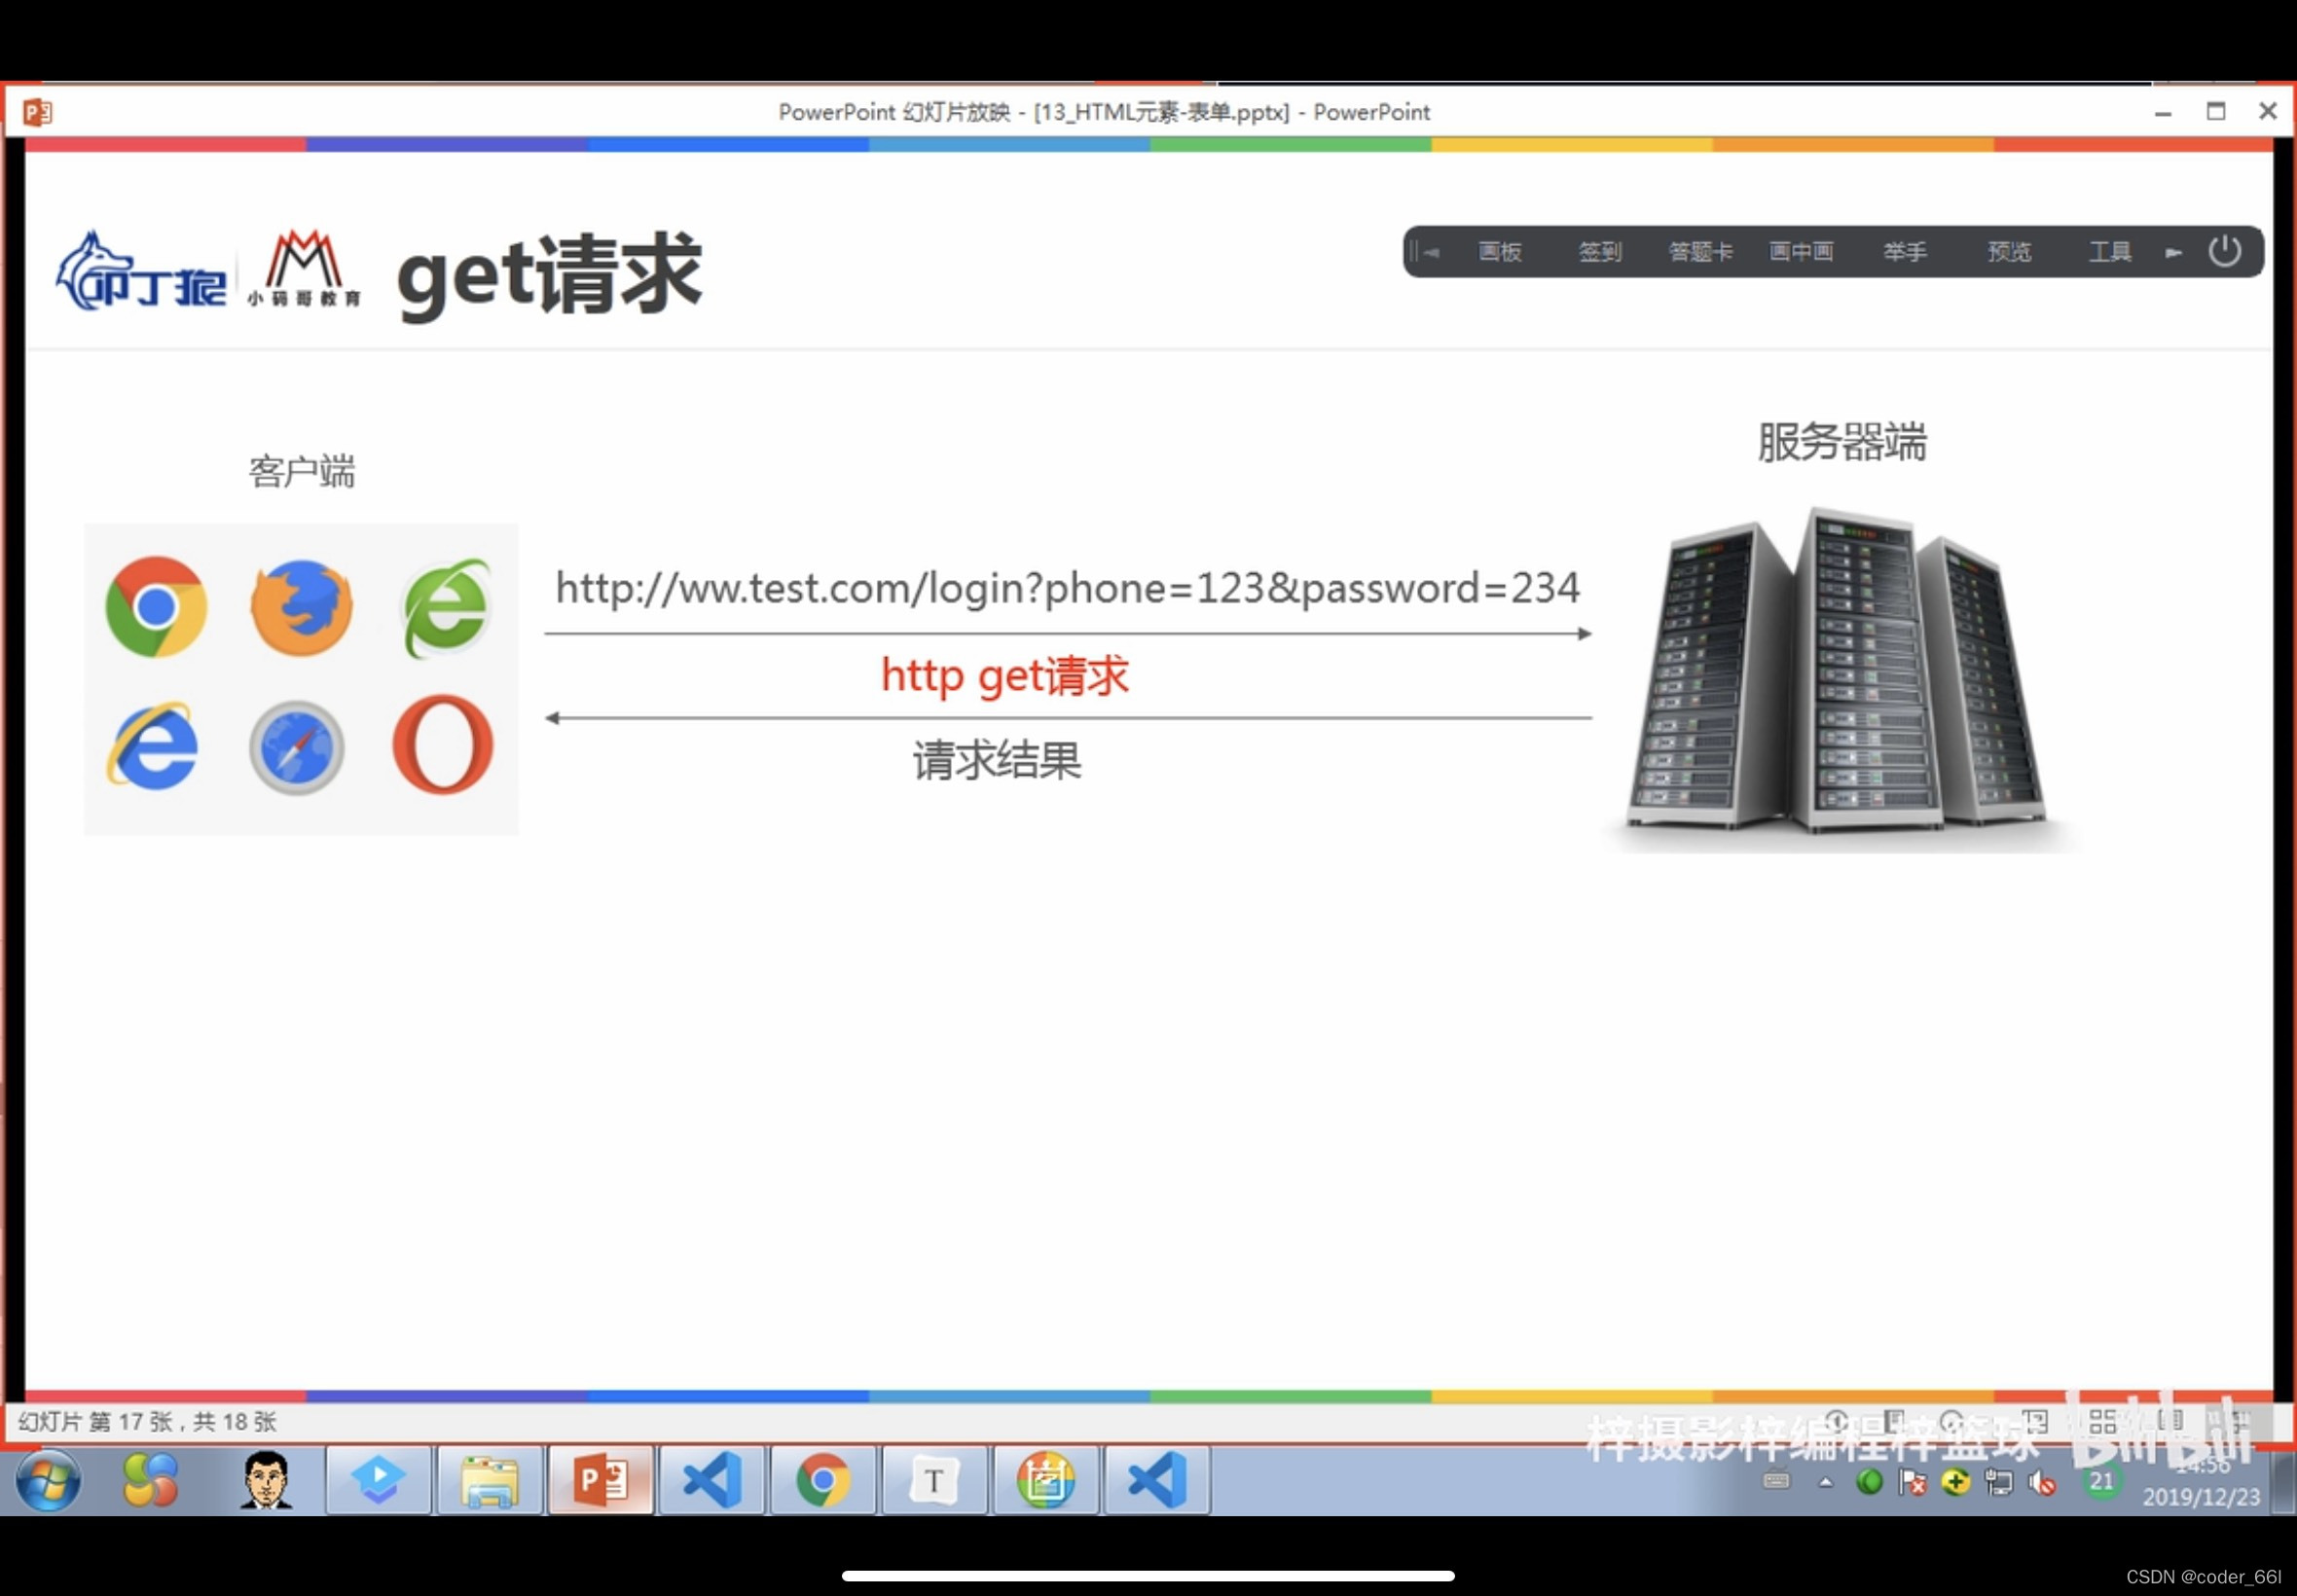Open Typora T icon on taskbar
Screen dimensions: 2297x1596
pos(933,1480)
